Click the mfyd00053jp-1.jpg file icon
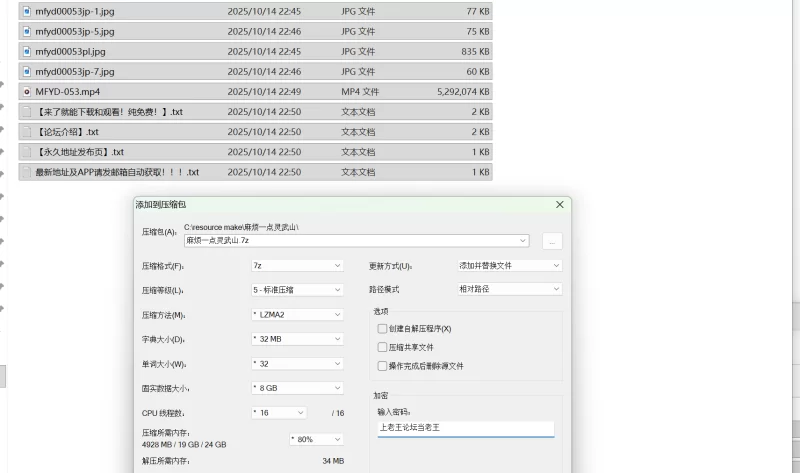Image resolution: width=800 pixels, height=473 pixels. pos(27,11)
